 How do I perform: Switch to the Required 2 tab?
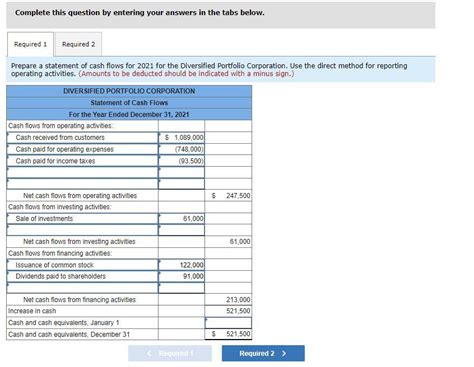pyautogui.click(x=78, y=44)
